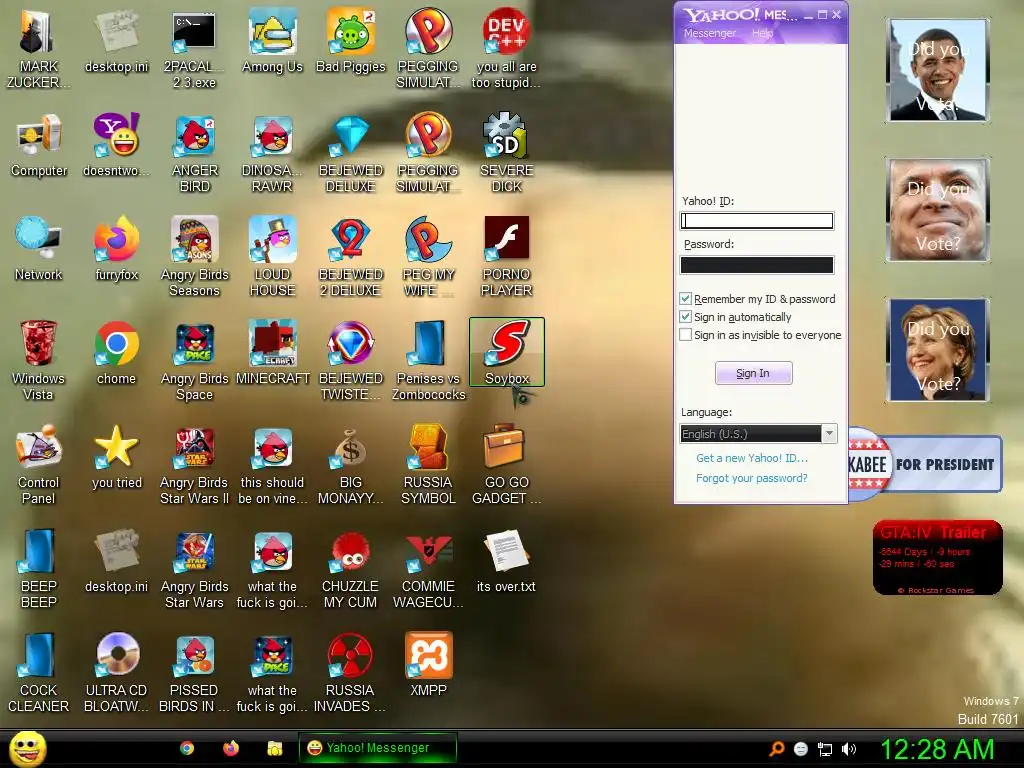Select the Windows Vista recycle bin icon
Viewport: 1024px width, 768px height.
[39, 360]
